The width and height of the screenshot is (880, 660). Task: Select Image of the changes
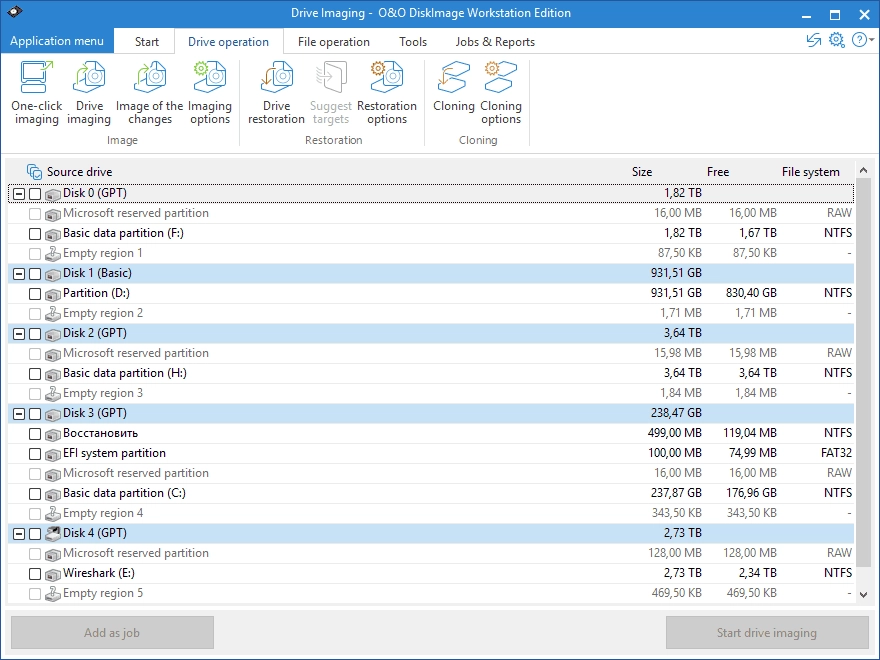point(149,93)
